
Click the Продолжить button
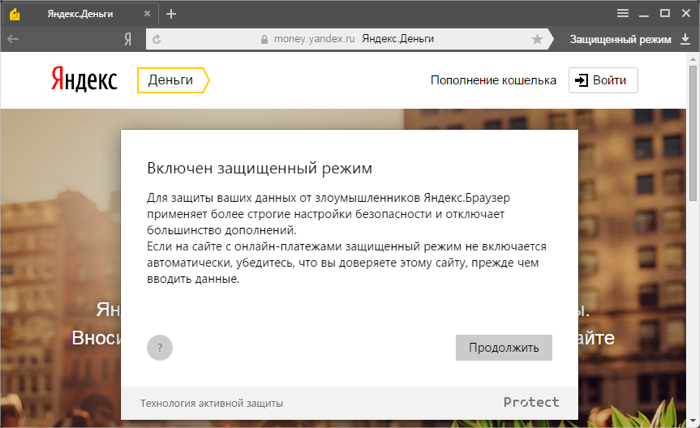pyautogui.click(x=504, y=347)
